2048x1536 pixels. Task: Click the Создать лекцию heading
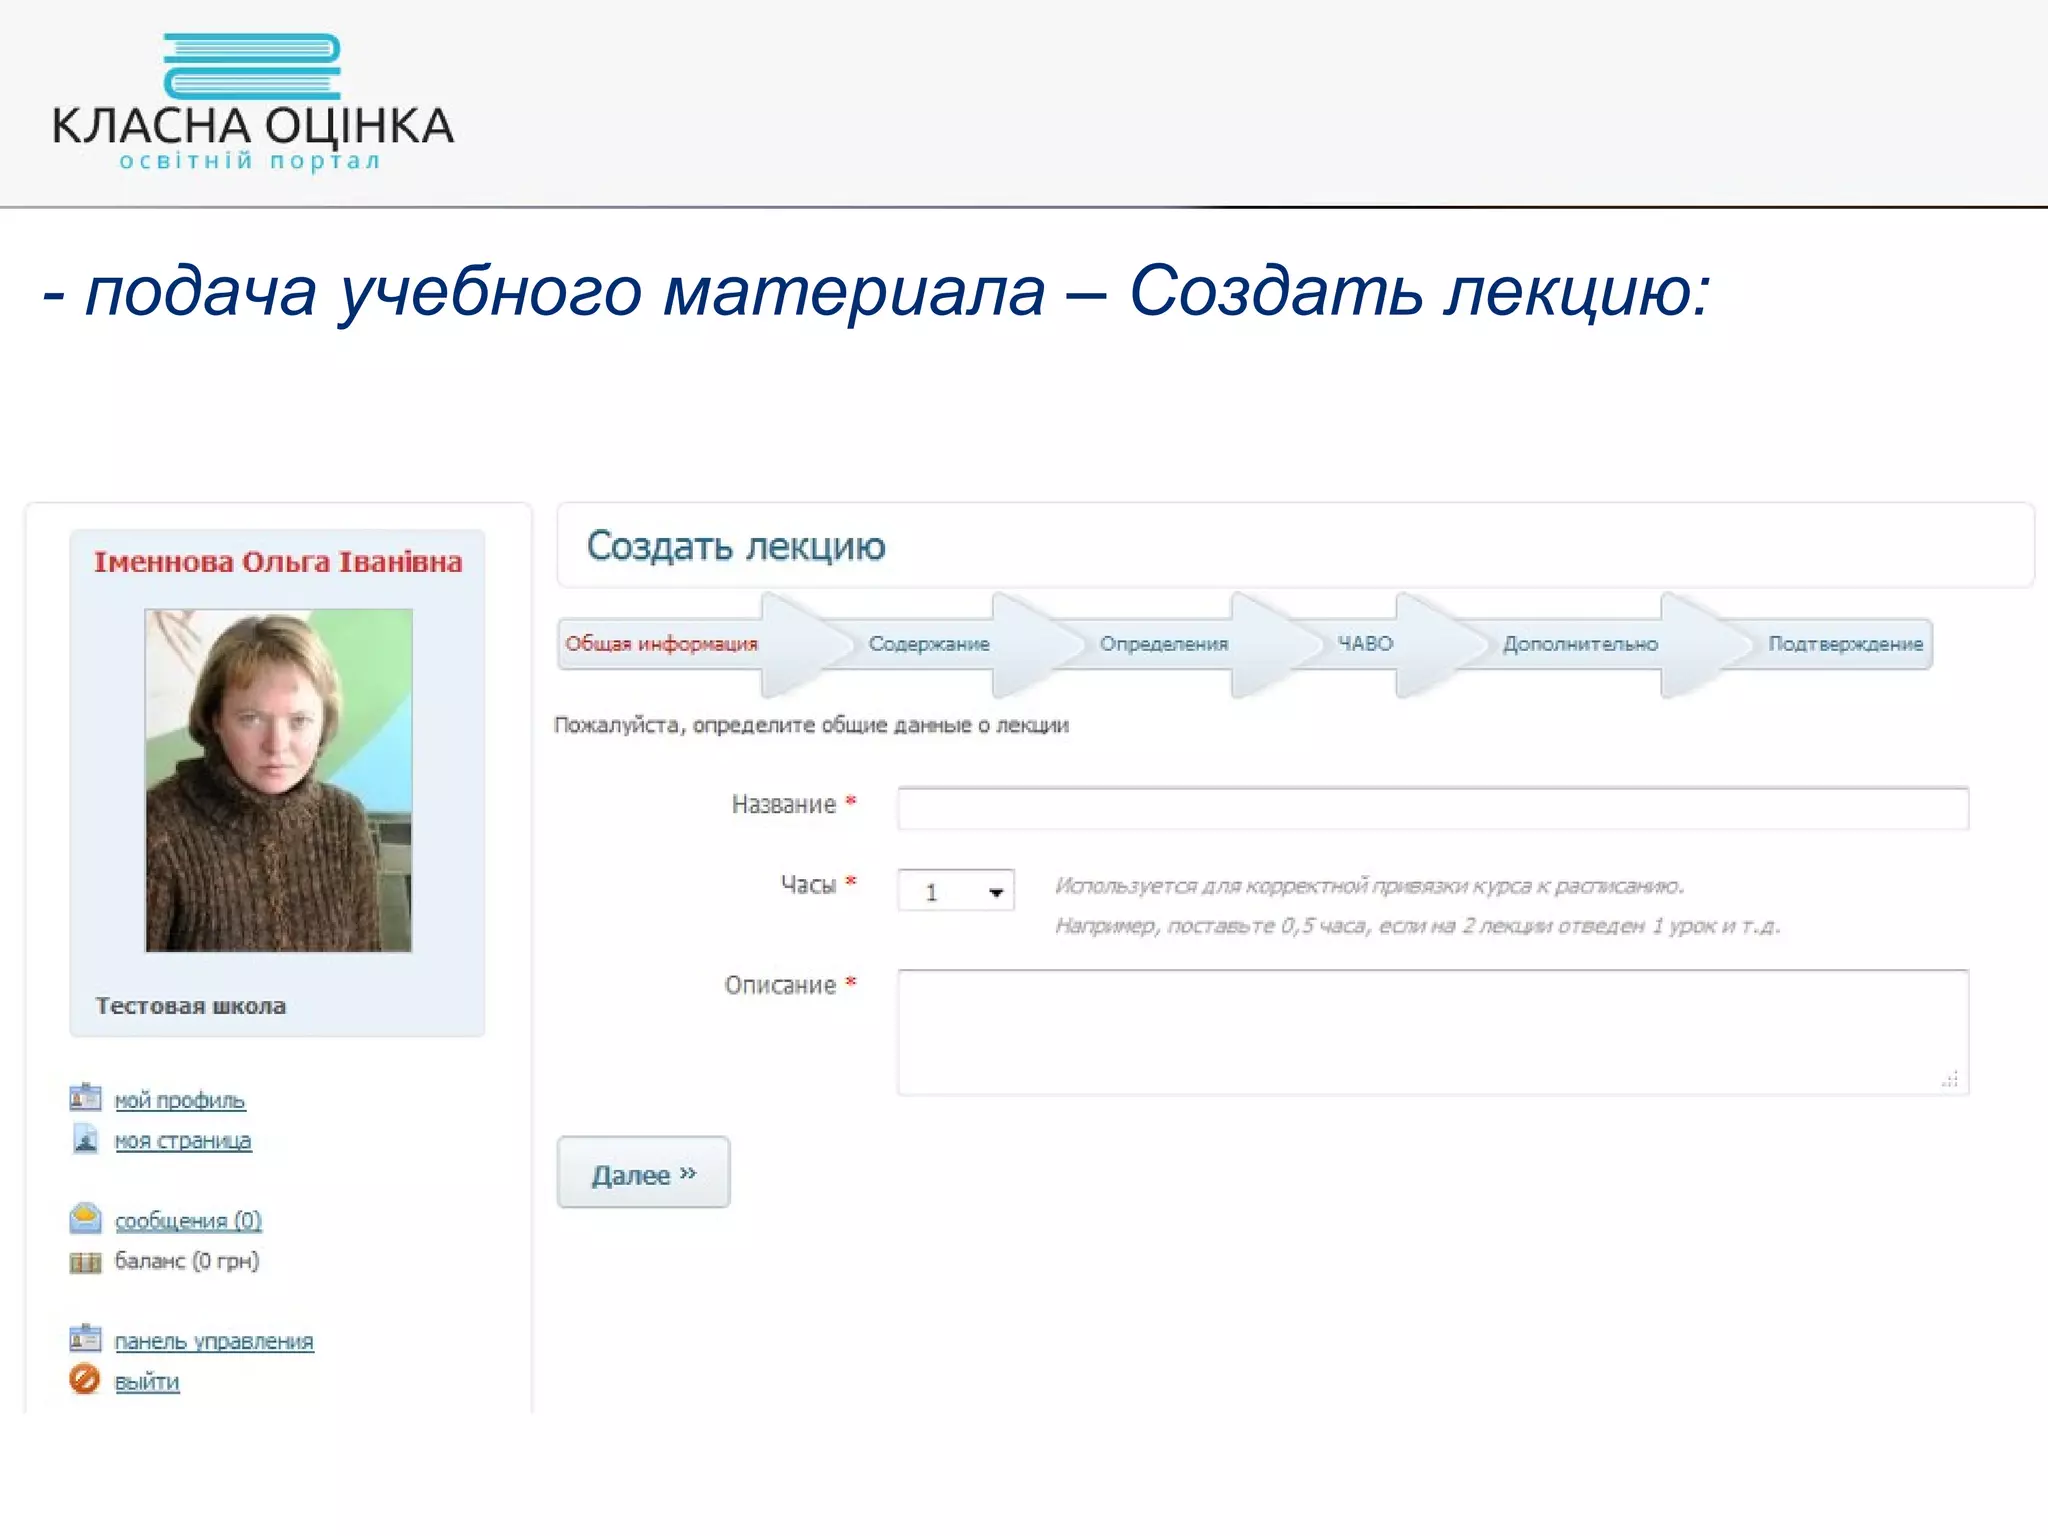pyautogui.click(x=736, y=546)
